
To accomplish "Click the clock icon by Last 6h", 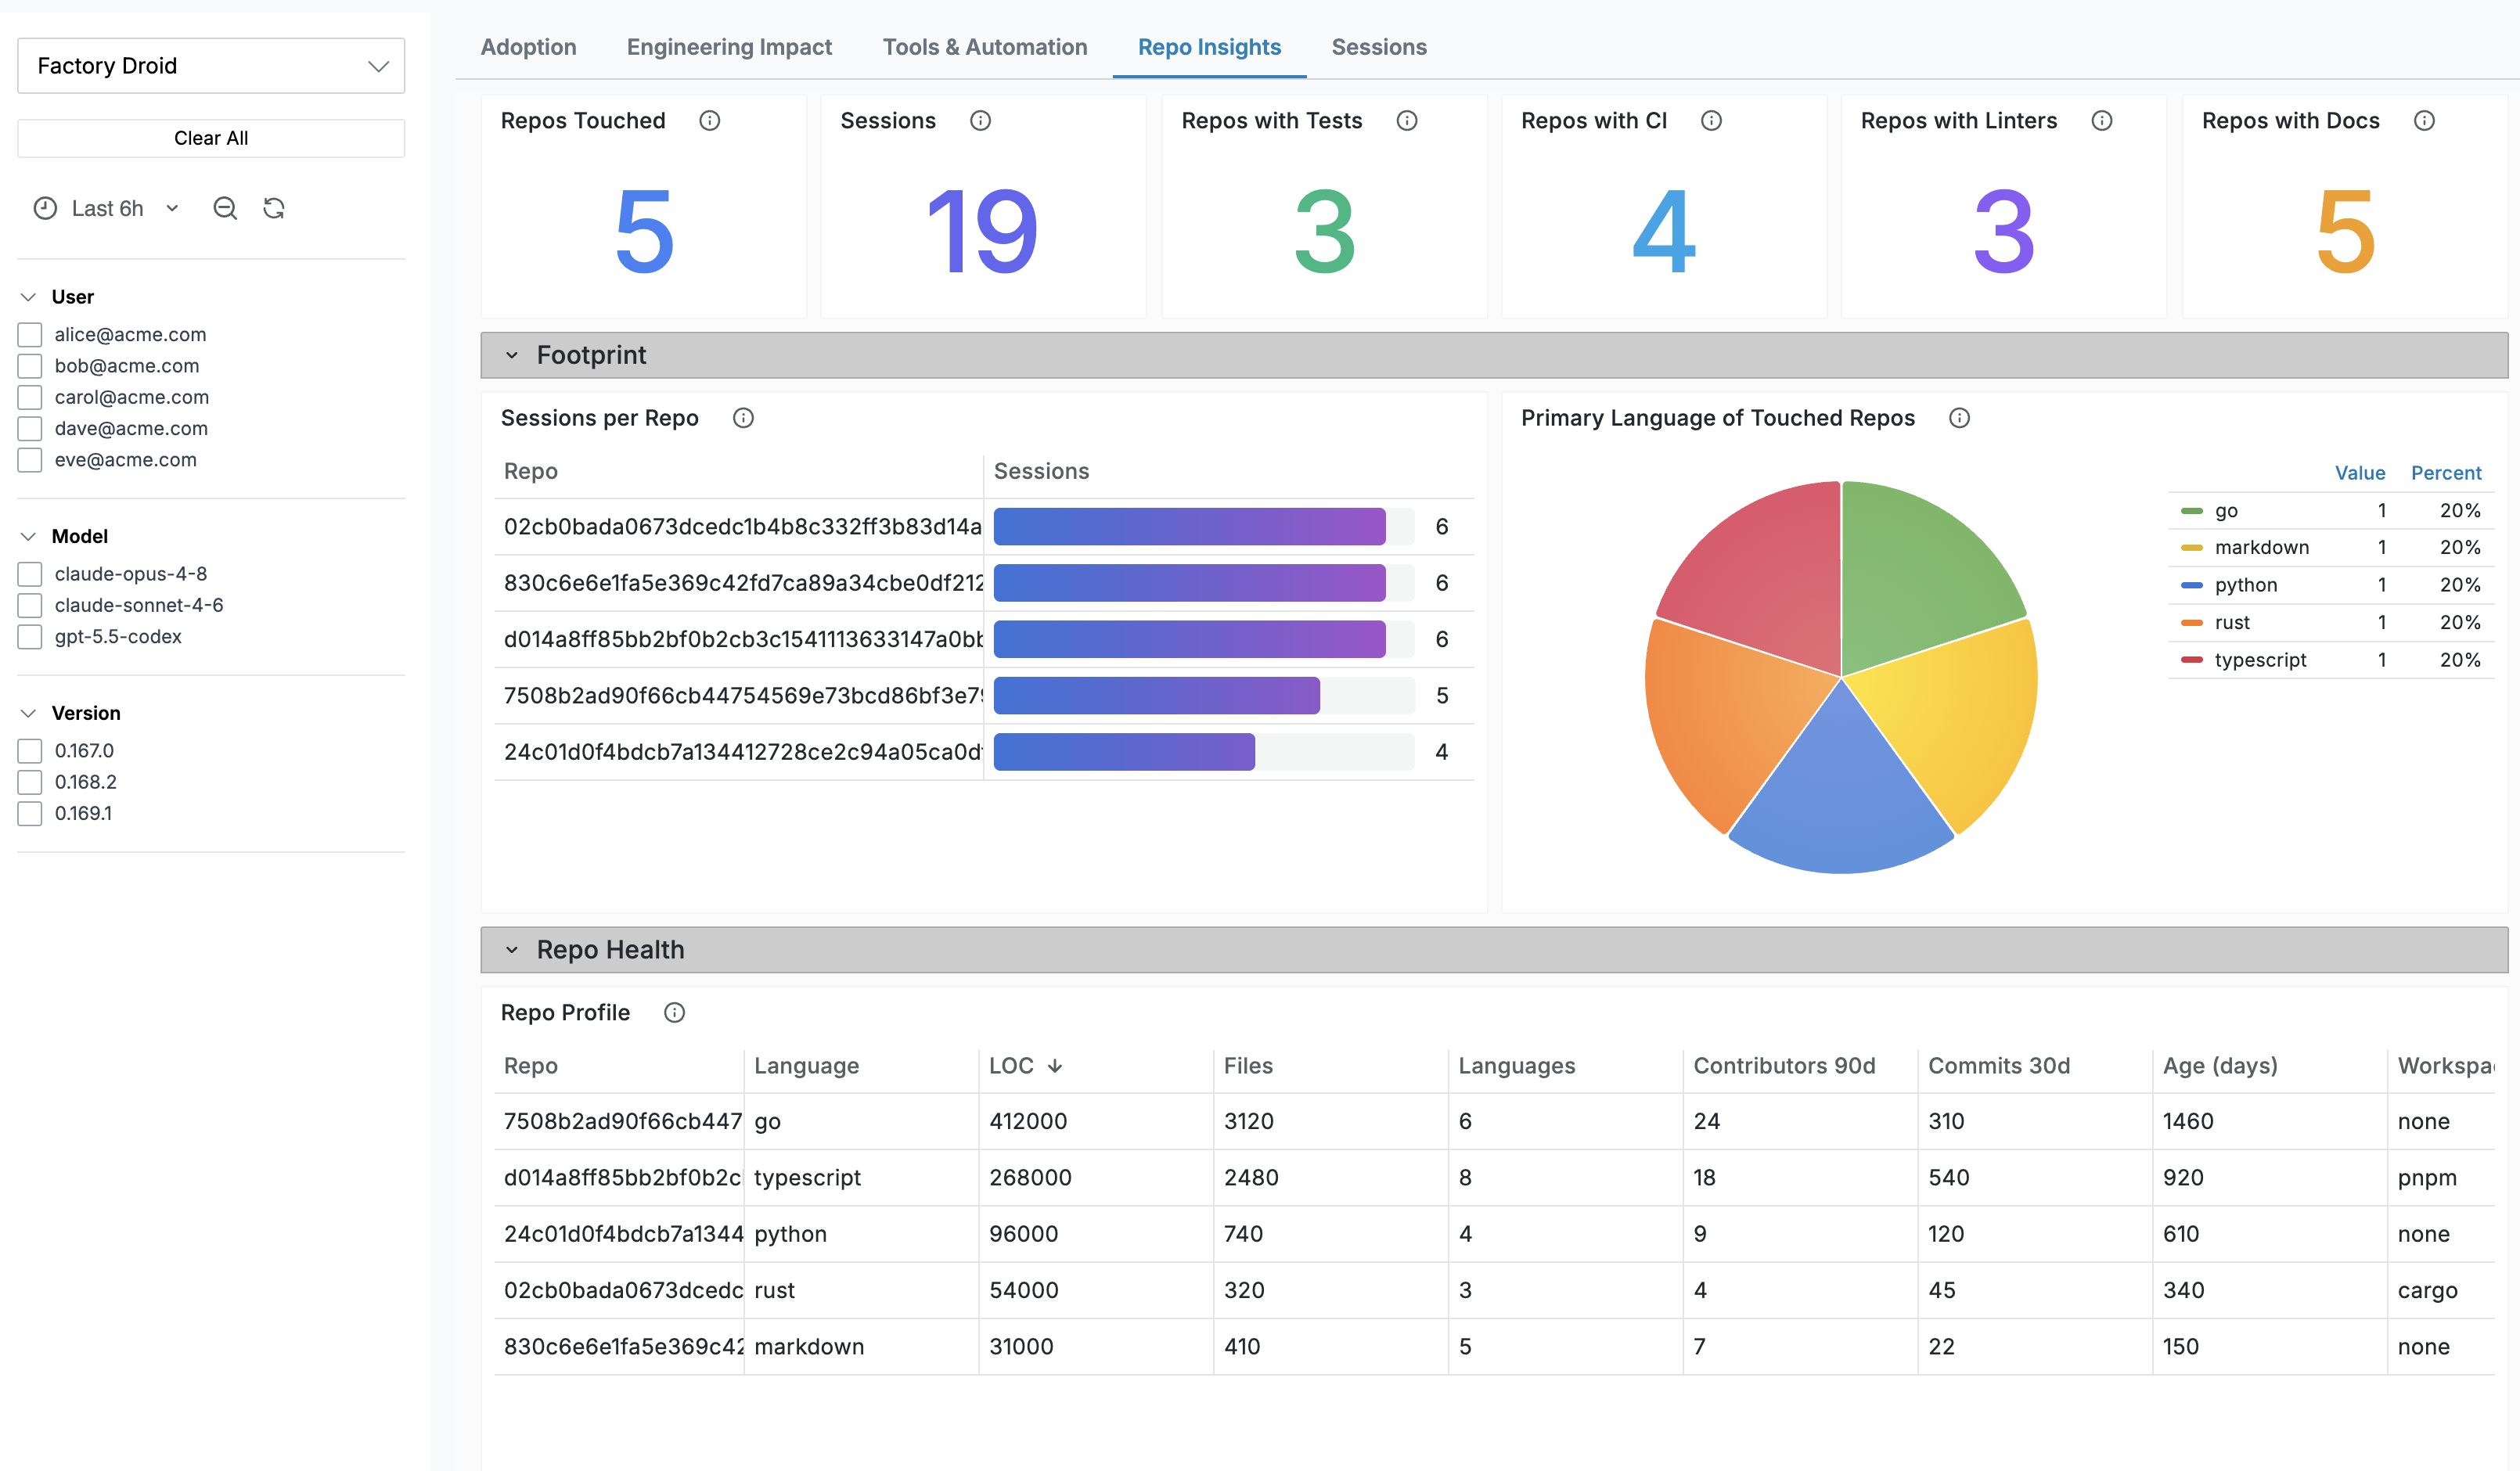I will point(45,208).
